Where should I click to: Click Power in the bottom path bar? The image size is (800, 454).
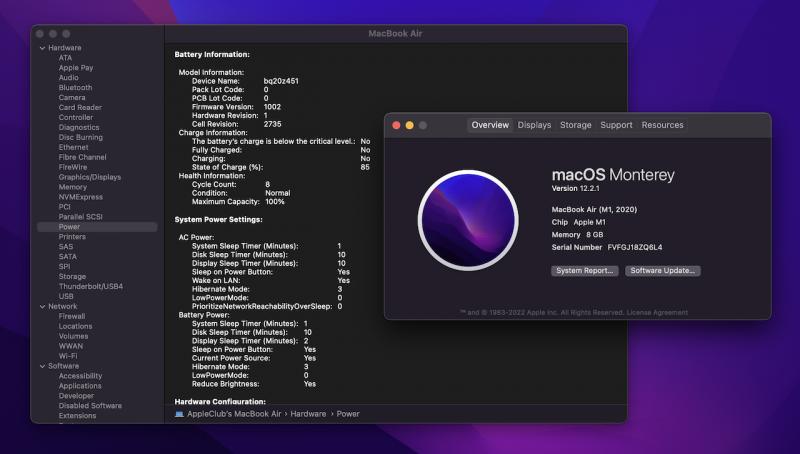[x=348, y=414]
